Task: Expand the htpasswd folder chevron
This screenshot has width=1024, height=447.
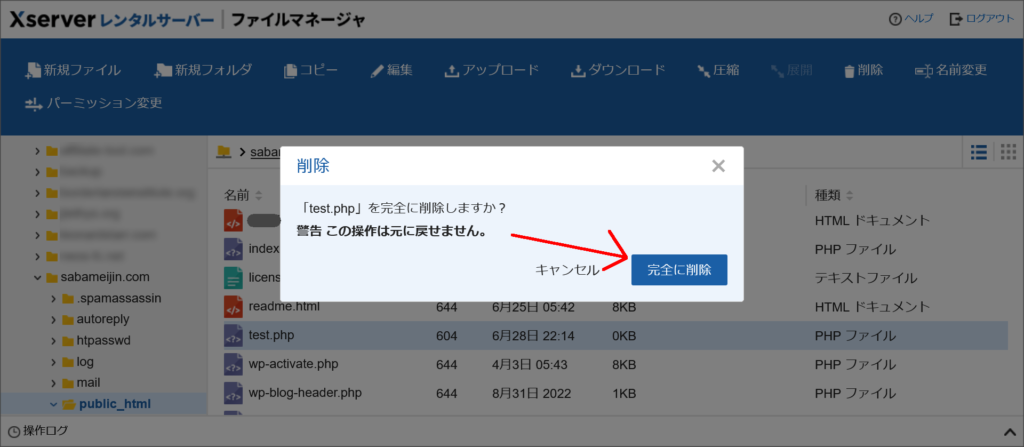Action: click(x=54, y=340)
